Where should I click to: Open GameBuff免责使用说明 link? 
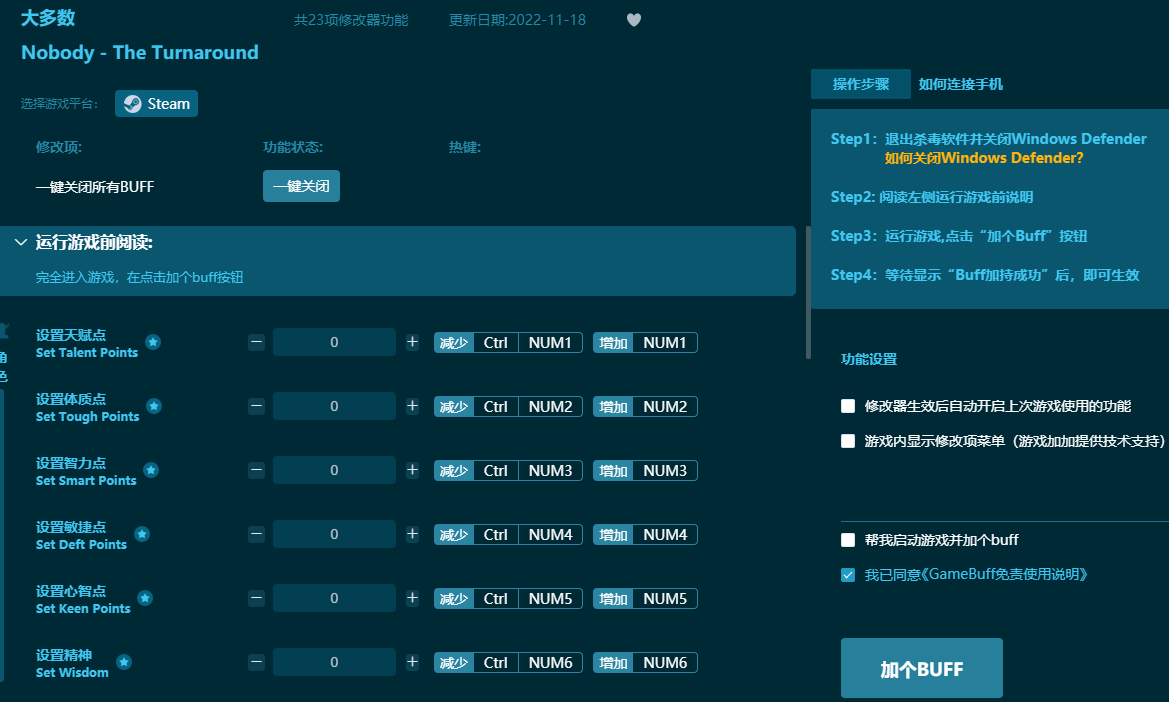click(1004, 575)
